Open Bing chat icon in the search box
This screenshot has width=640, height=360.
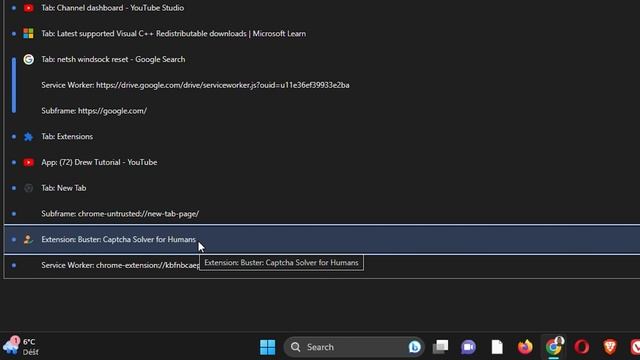pos(414,347)
